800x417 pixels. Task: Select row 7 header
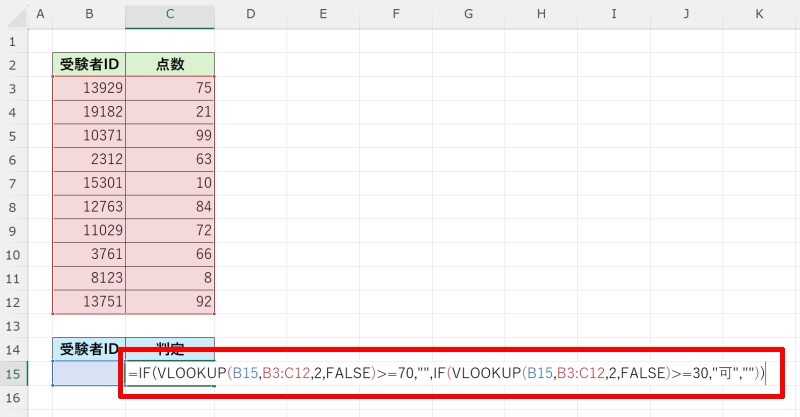[12, 183]
